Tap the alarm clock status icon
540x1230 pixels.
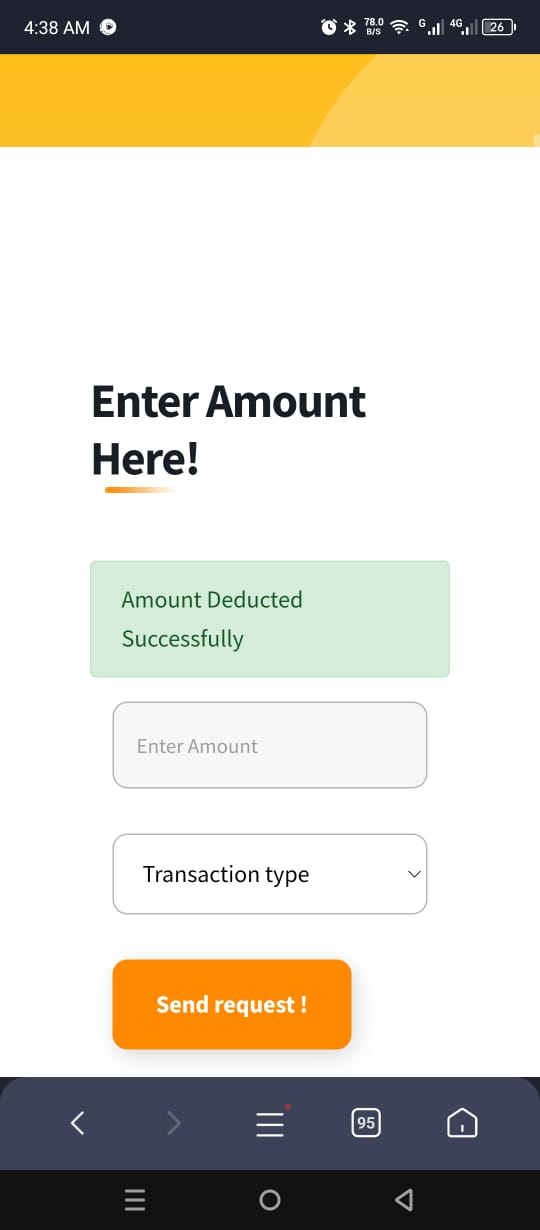pyautogui.click(x=329, y=27)
